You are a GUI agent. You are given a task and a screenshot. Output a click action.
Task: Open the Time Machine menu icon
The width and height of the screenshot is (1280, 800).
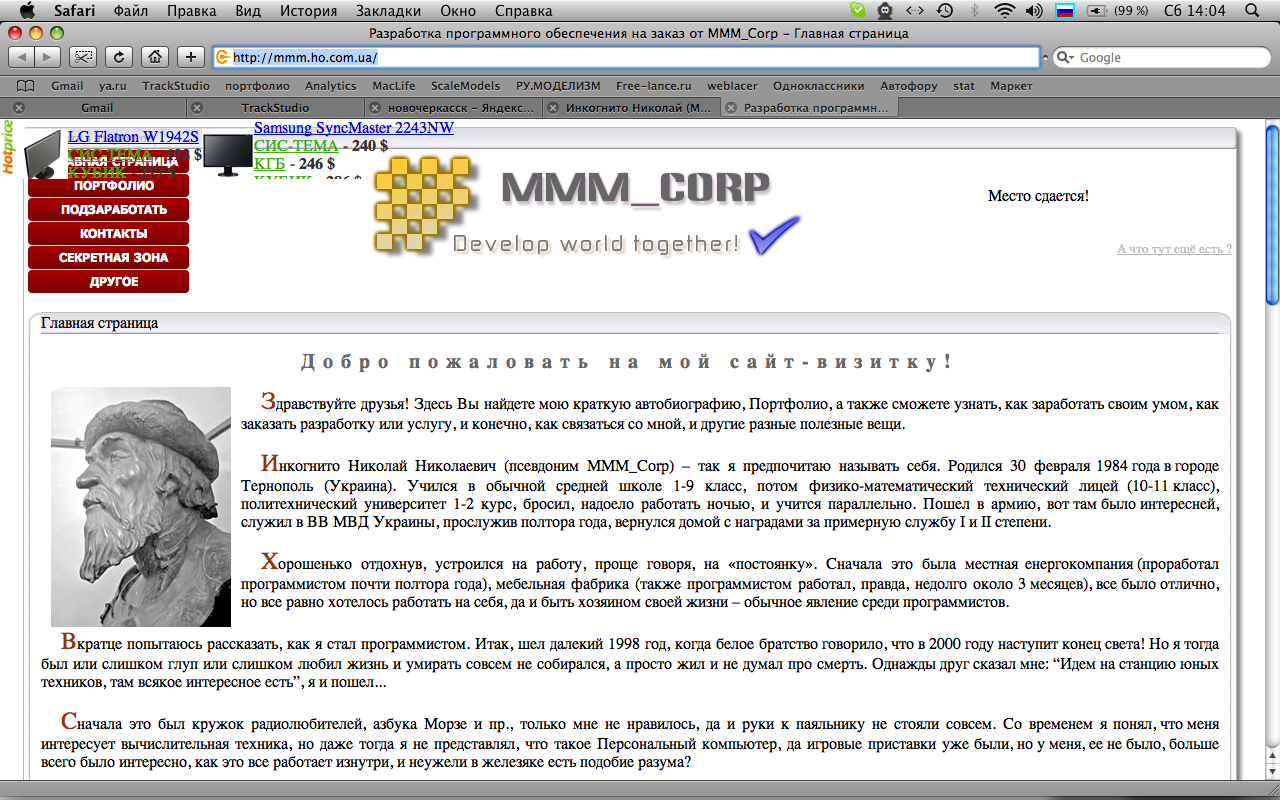[945, 11]
